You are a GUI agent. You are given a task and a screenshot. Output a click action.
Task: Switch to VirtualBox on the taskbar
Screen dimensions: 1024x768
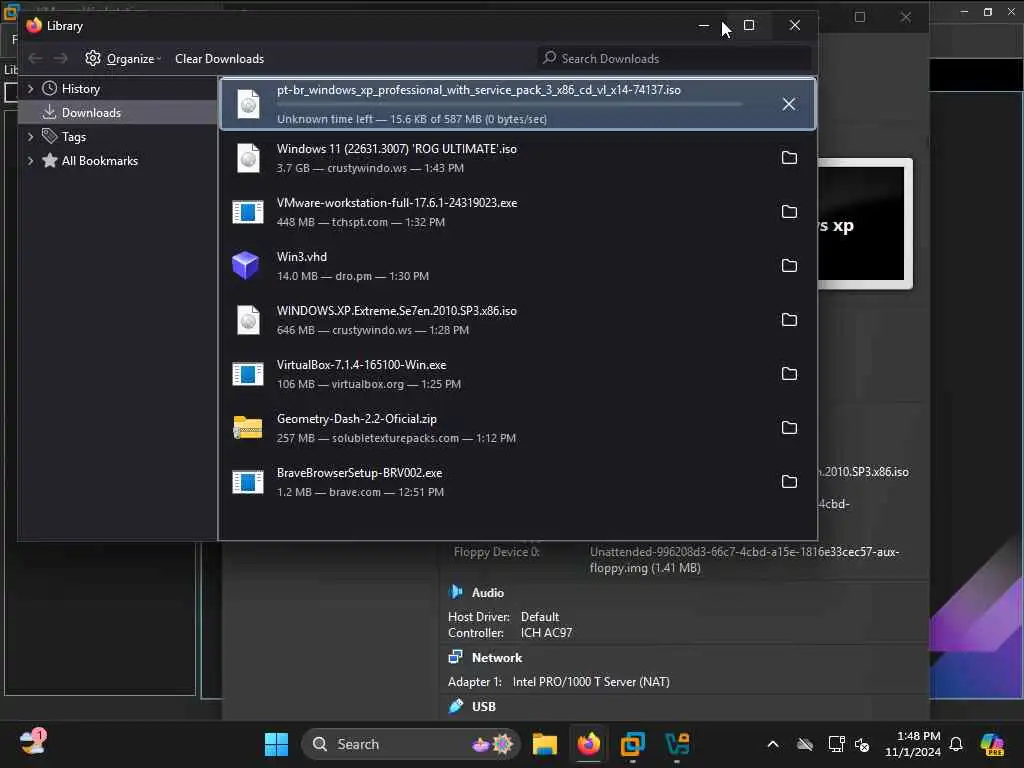(x=677, y=744)
